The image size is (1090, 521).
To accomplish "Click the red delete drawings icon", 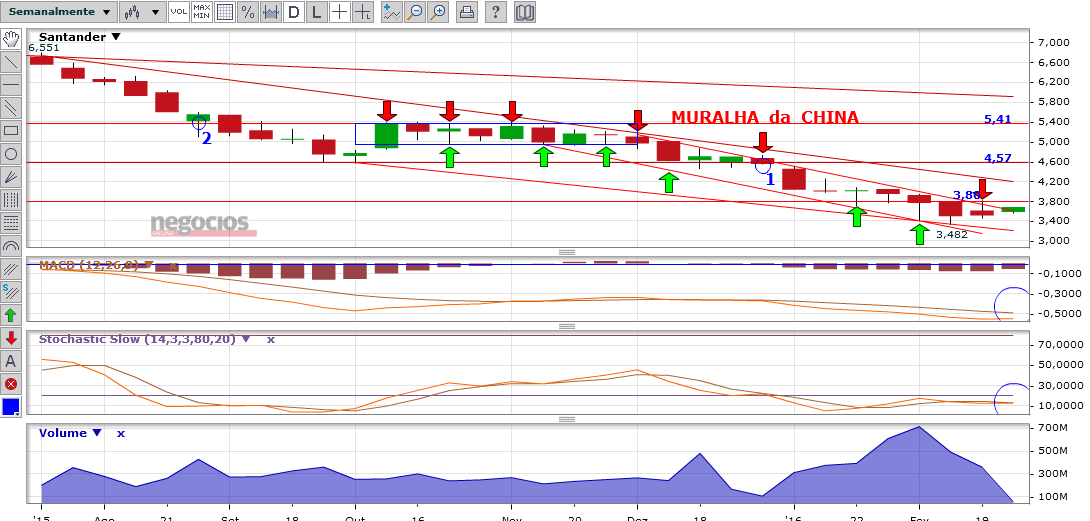I will click(11, 383).
